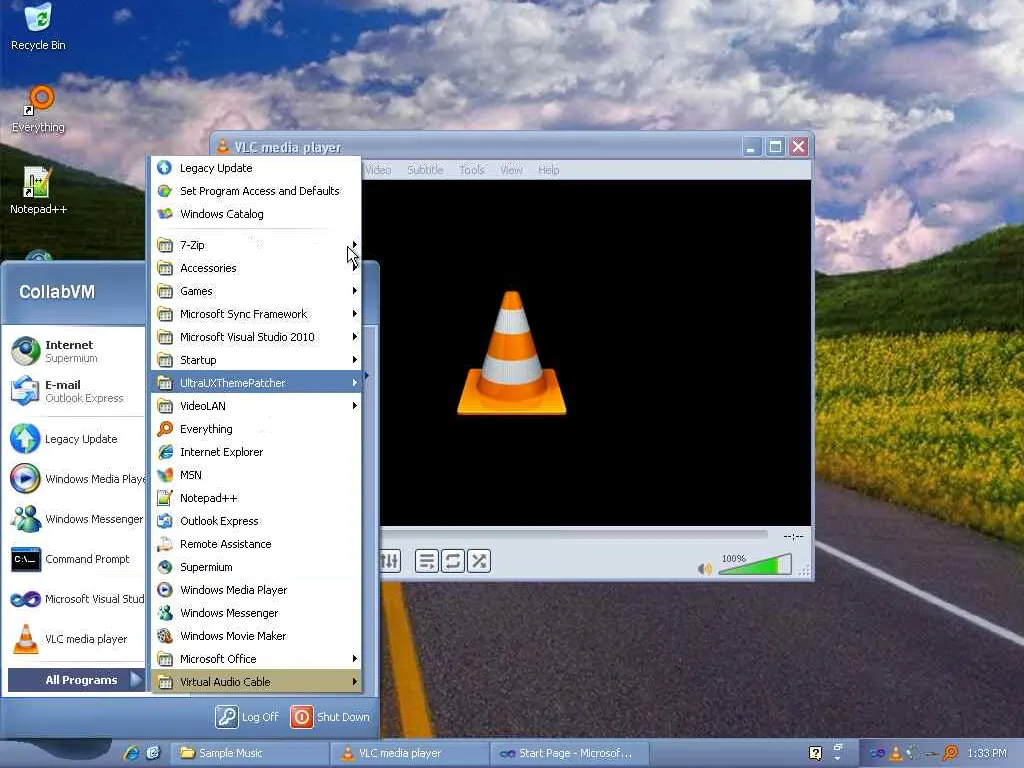Launch Notepad++ from the programs list
This screenshot has width=1024, height=768.
click(256, 498)
